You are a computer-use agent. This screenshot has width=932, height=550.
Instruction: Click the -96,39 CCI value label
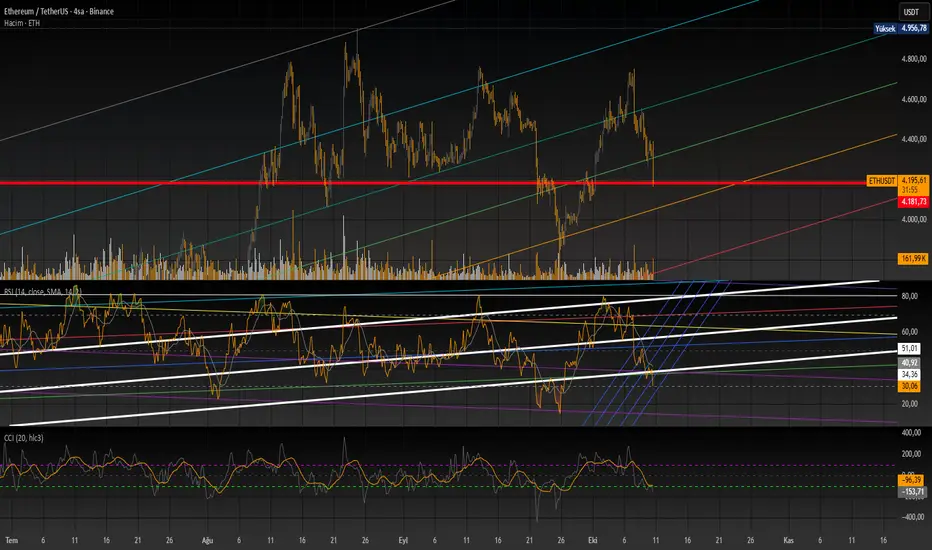coord(911,480)
